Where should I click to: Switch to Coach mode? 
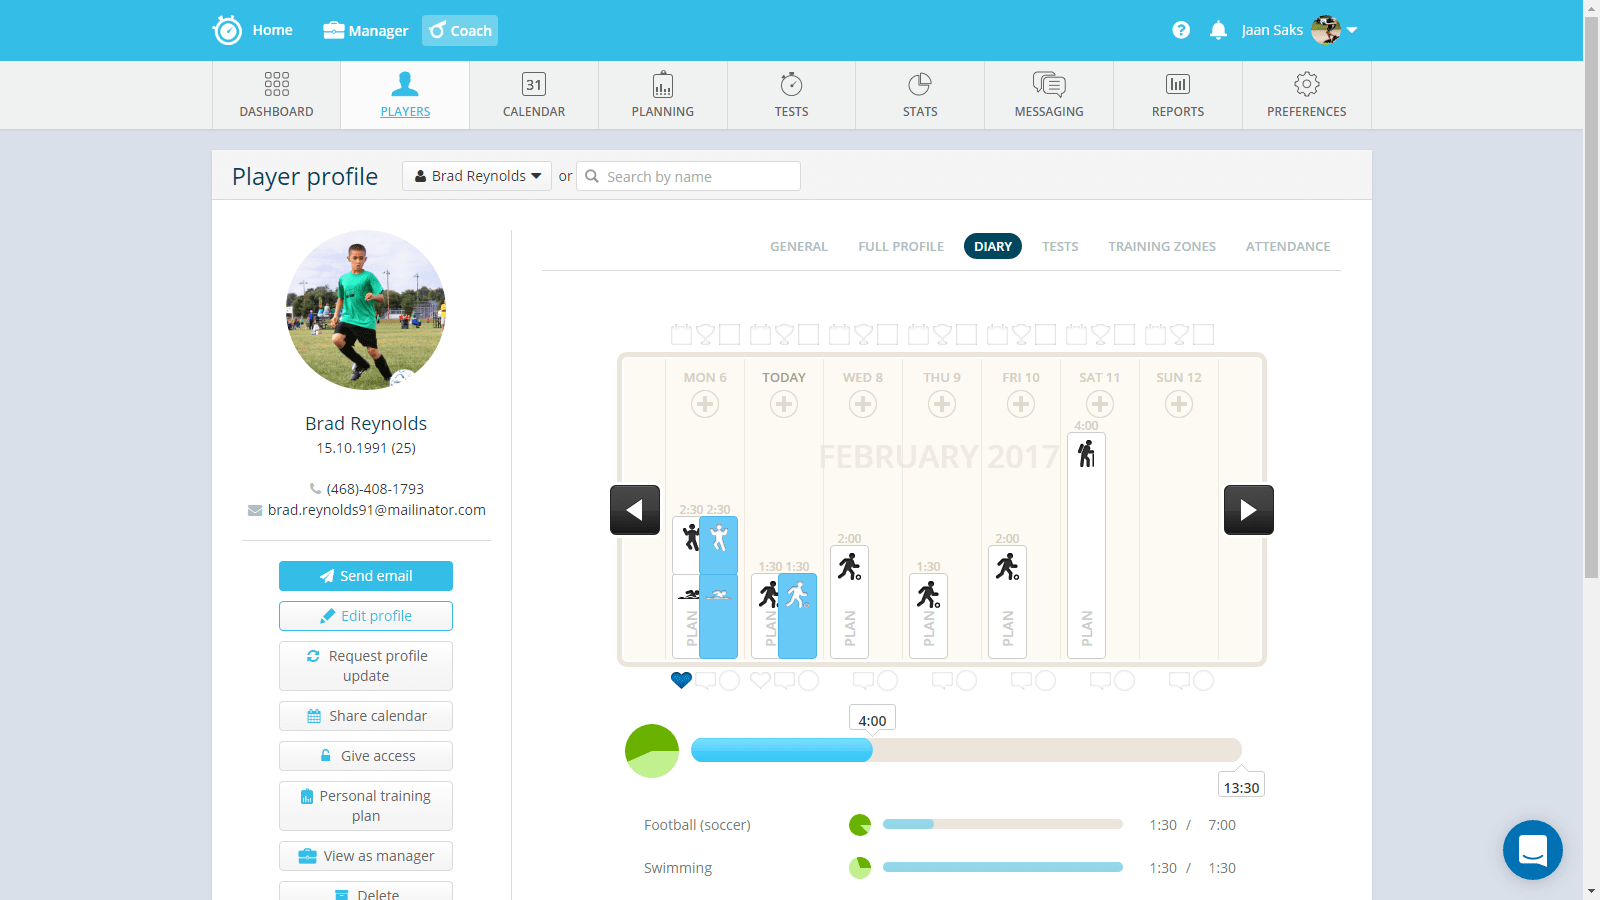point(460,30)
